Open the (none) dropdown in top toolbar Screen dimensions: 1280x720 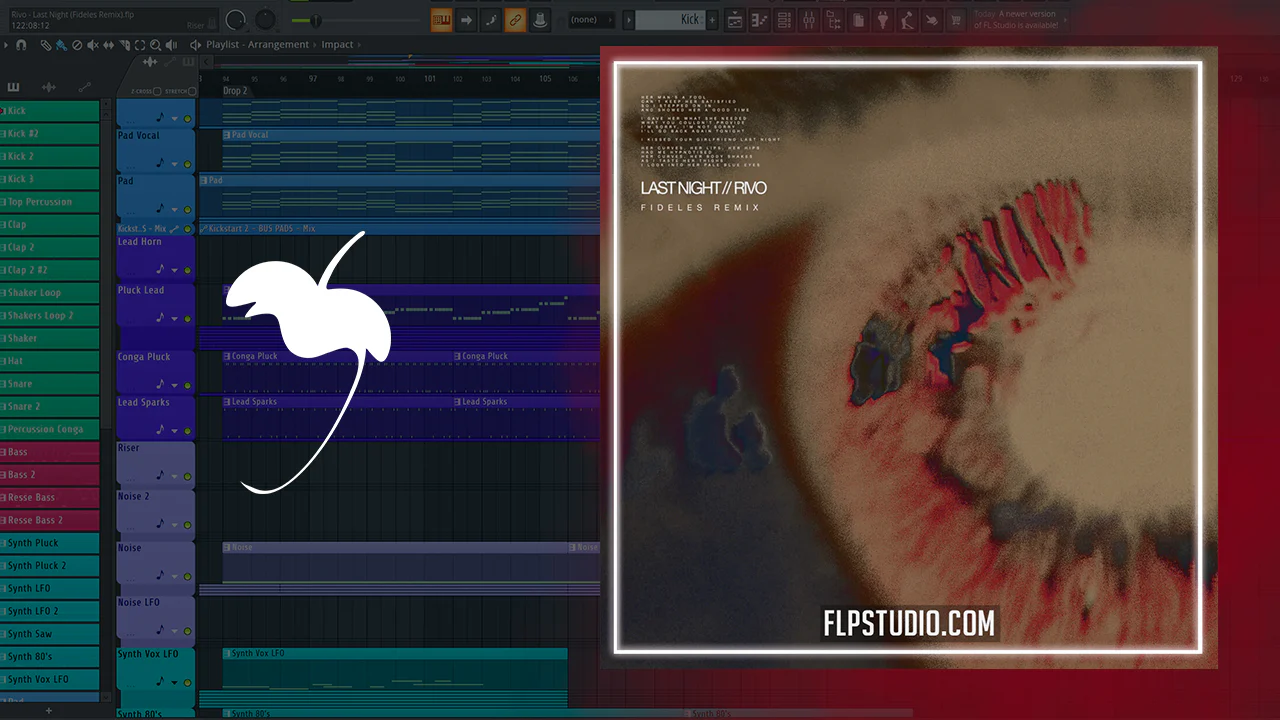[x=590, y=19]
